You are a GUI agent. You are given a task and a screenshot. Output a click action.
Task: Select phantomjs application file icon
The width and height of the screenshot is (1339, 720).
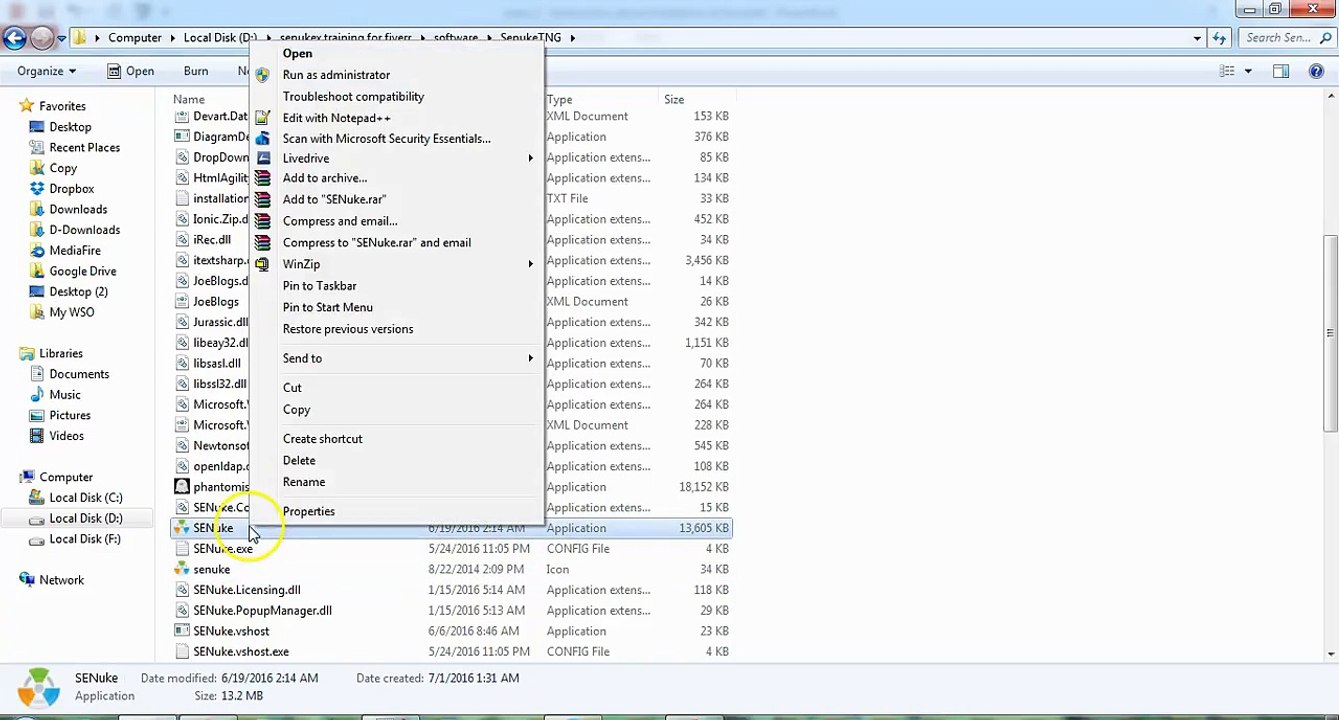click(182, 487)
